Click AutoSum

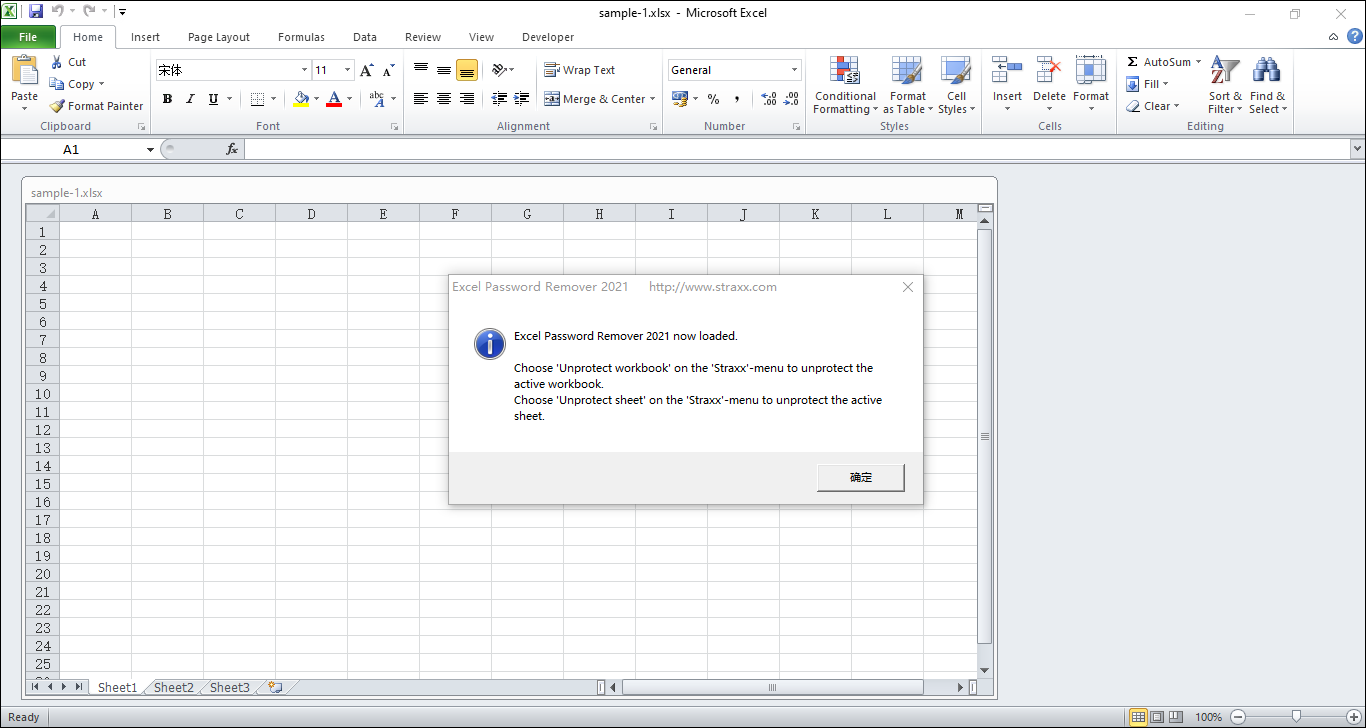point(1158,62)
